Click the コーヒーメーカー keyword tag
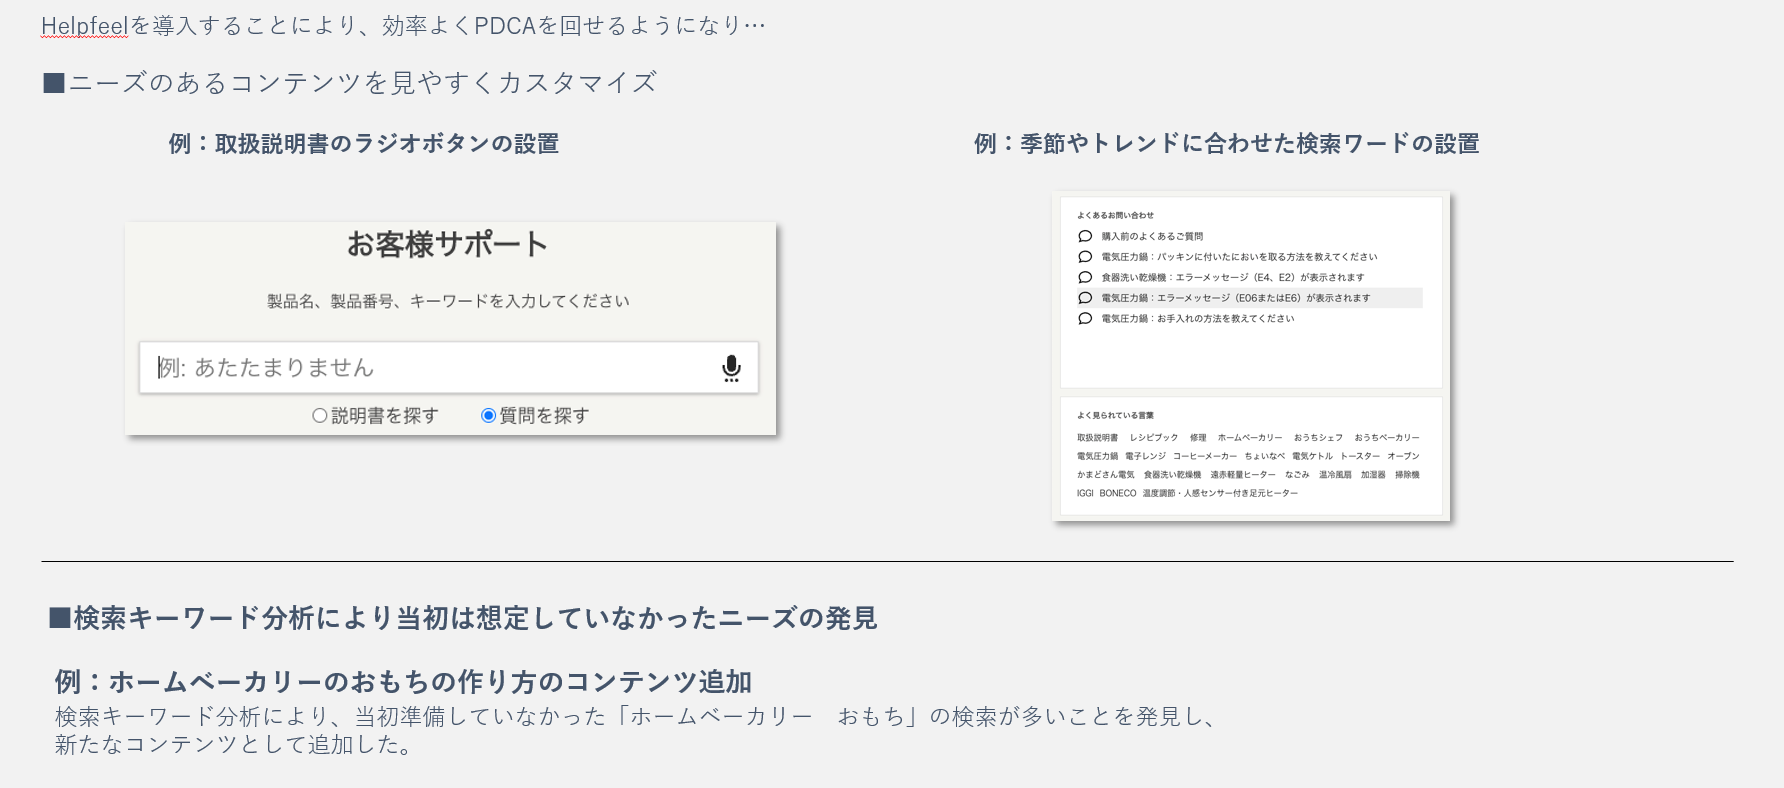 (x=1205, y=456)
